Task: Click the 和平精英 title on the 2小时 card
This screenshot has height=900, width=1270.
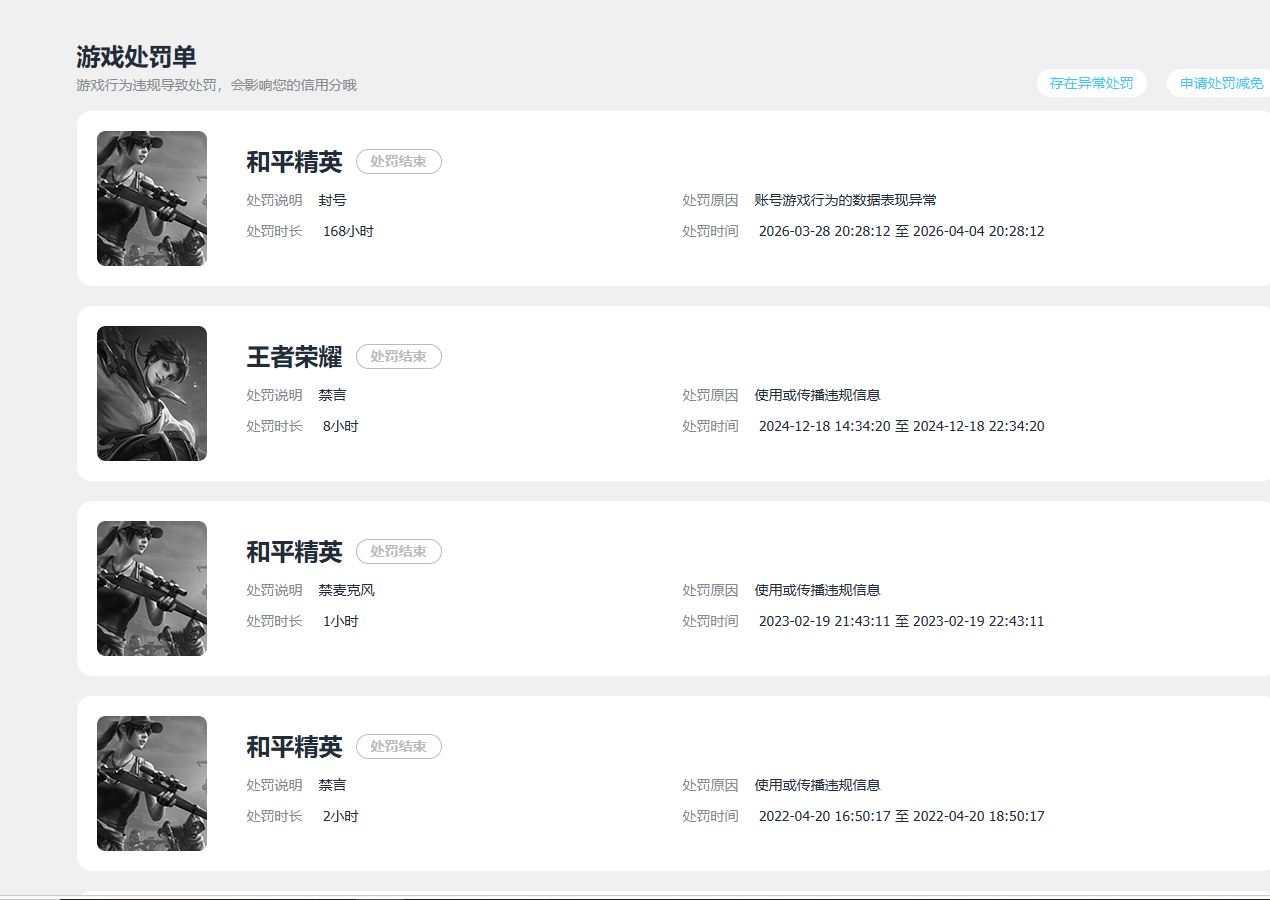Action: pos(294,747)
